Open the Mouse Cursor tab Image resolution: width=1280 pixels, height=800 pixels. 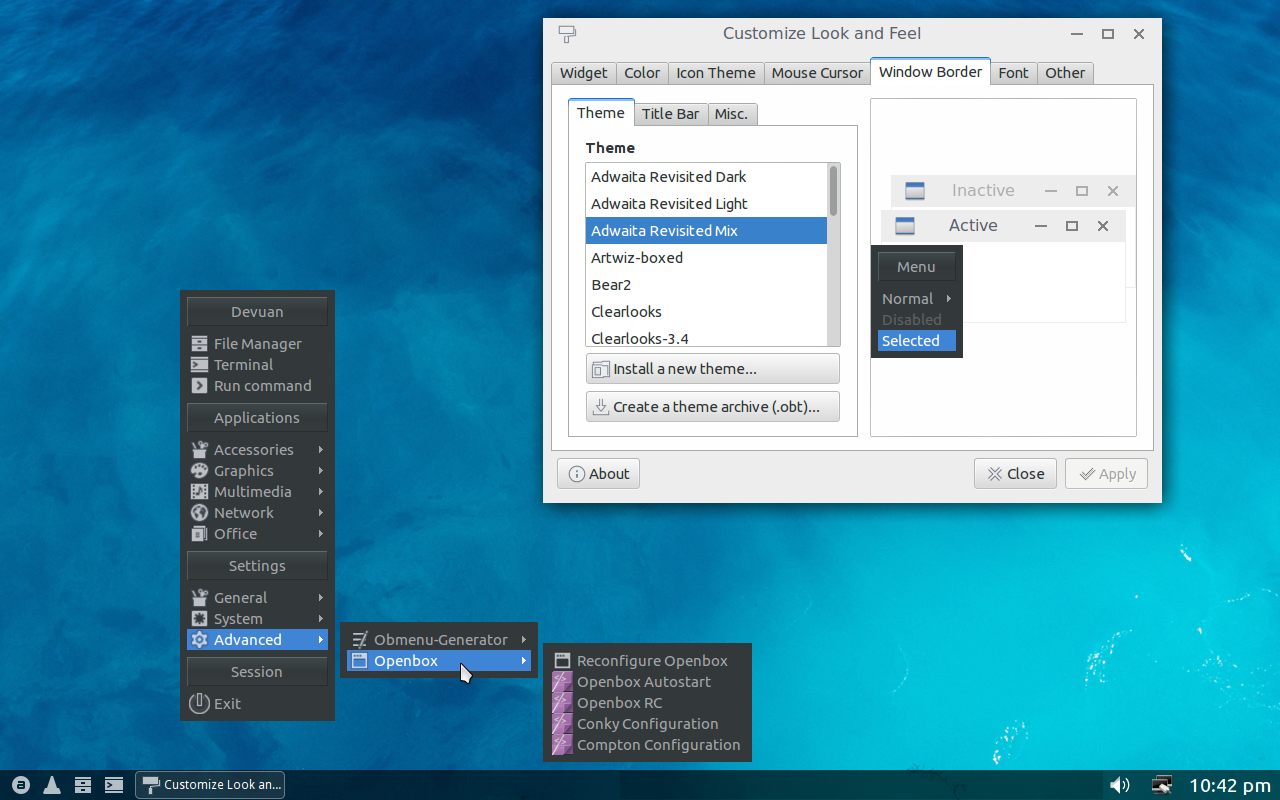[817, 73]
